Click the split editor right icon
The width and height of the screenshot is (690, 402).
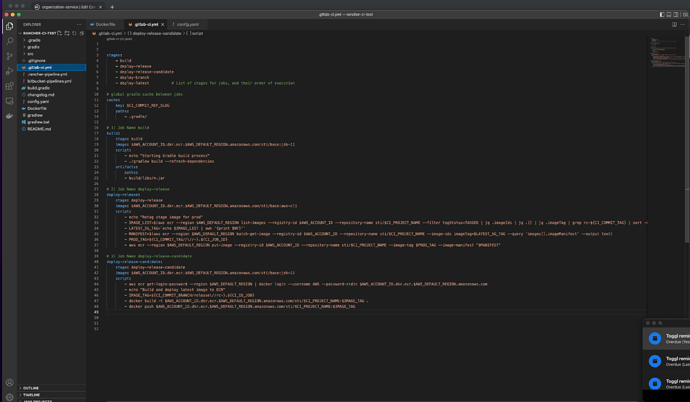[x=674, y=24]
